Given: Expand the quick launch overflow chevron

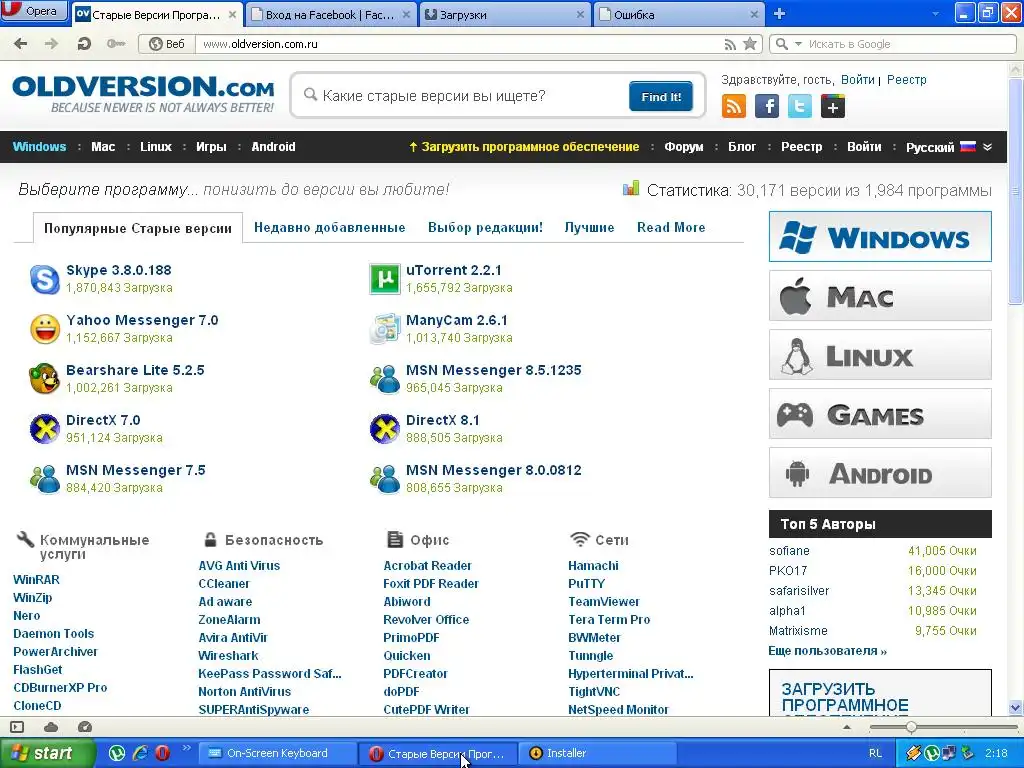Looking at the screenshot, I should click(186, 748).
